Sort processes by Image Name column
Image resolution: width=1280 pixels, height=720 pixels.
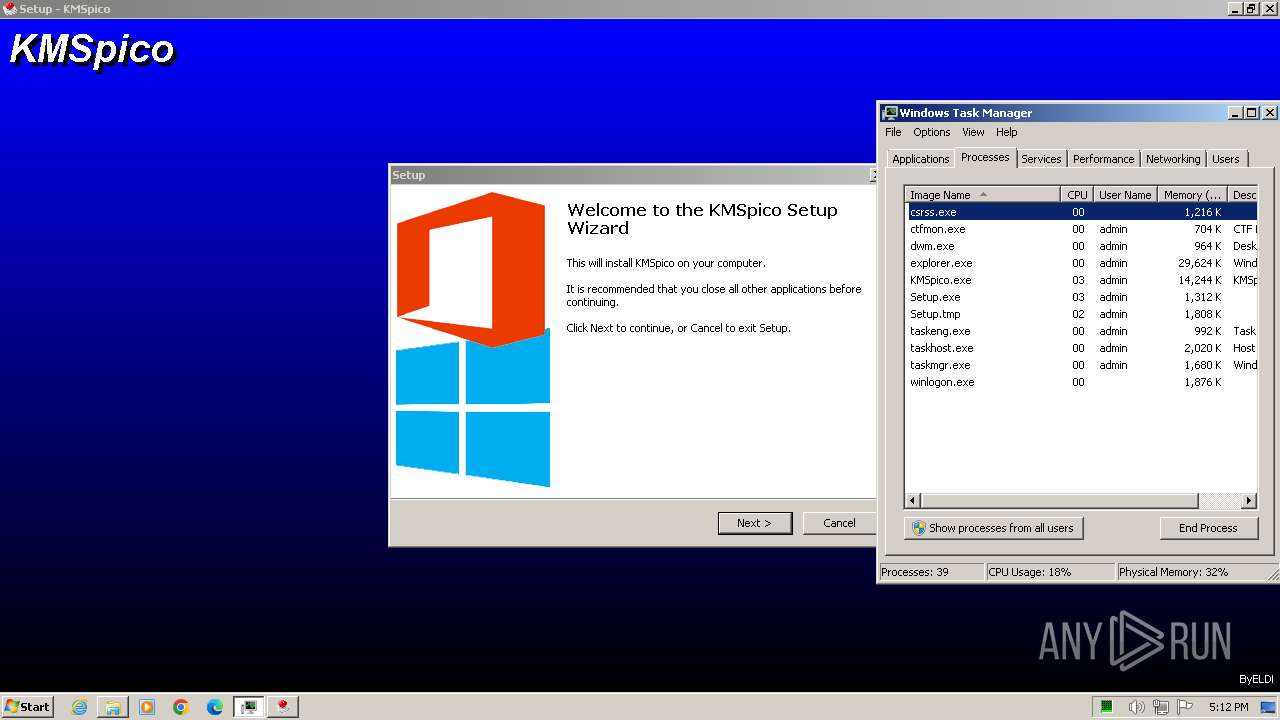coord(983,195)
